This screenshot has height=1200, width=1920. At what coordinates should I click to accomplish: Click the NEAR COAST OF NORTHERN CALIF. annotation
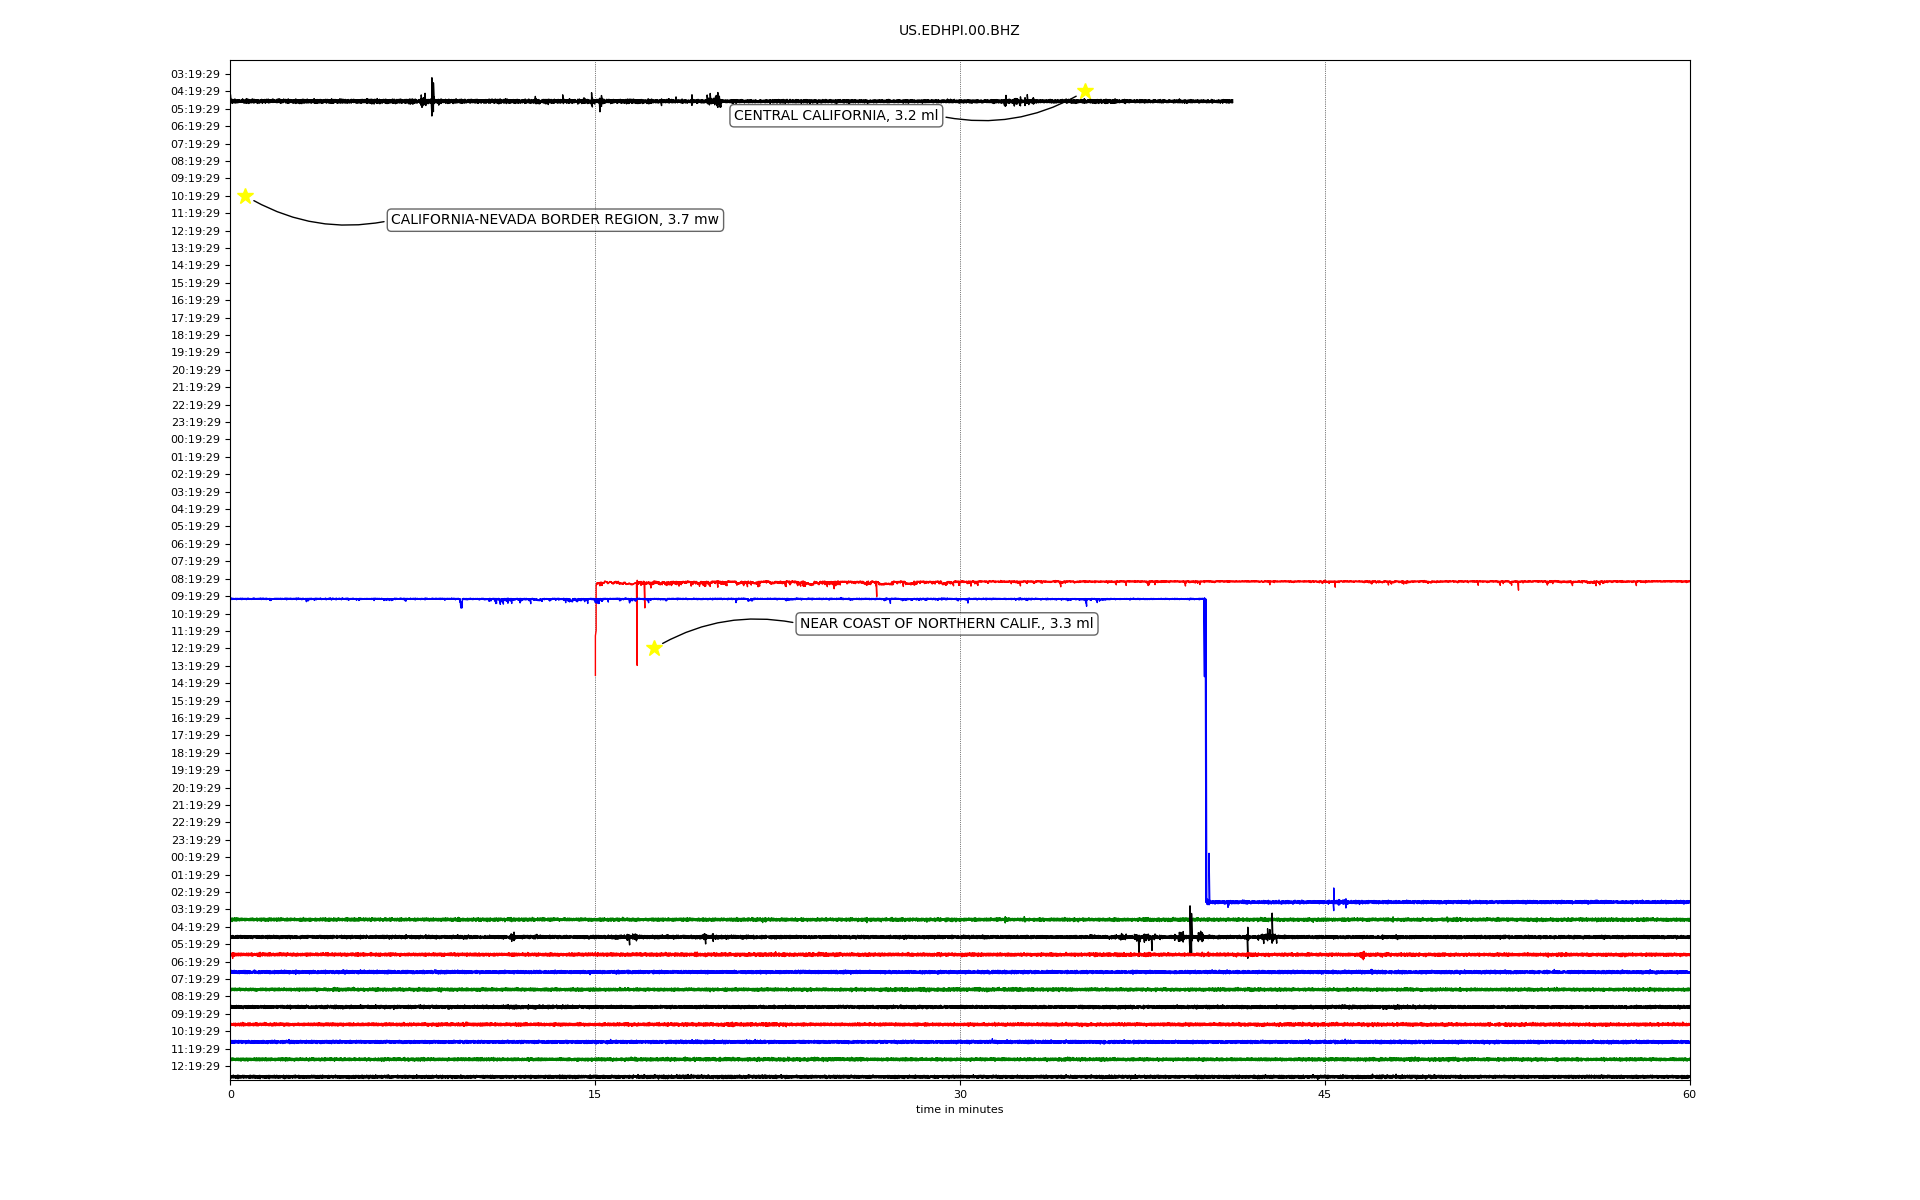[x=946, y=624]
